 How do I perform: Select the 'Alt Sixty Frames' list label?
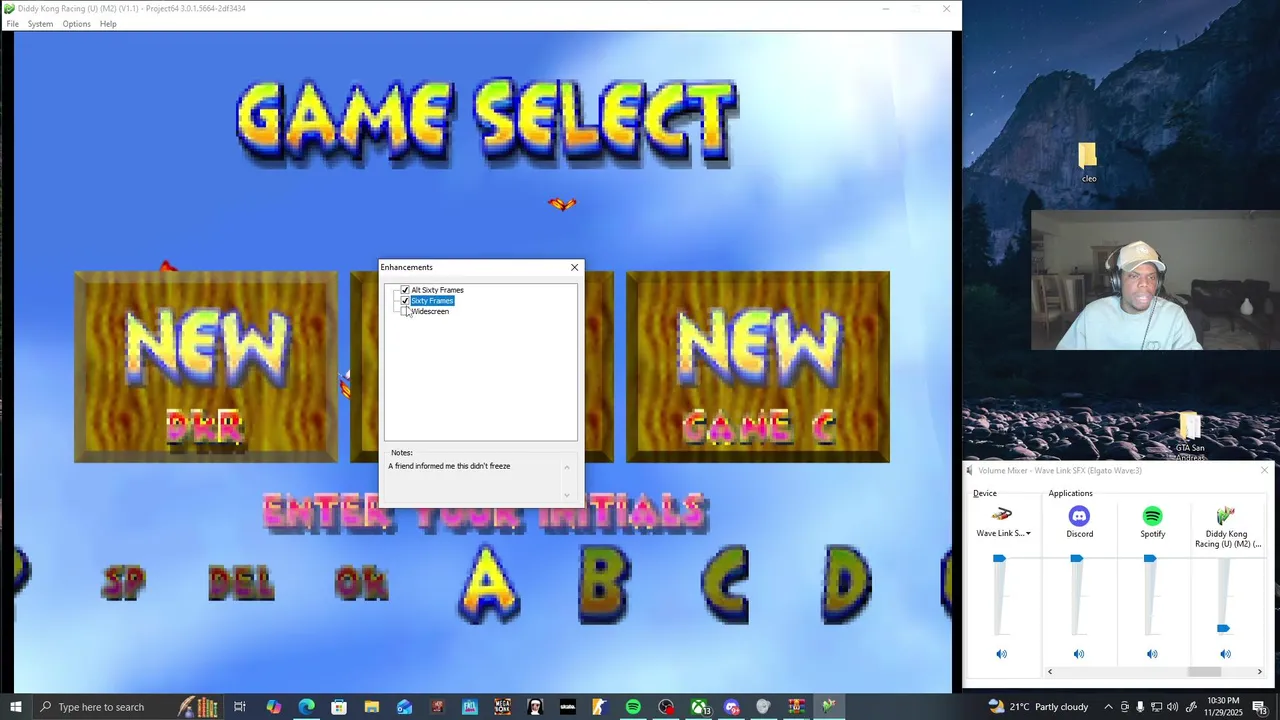point(437,290)
